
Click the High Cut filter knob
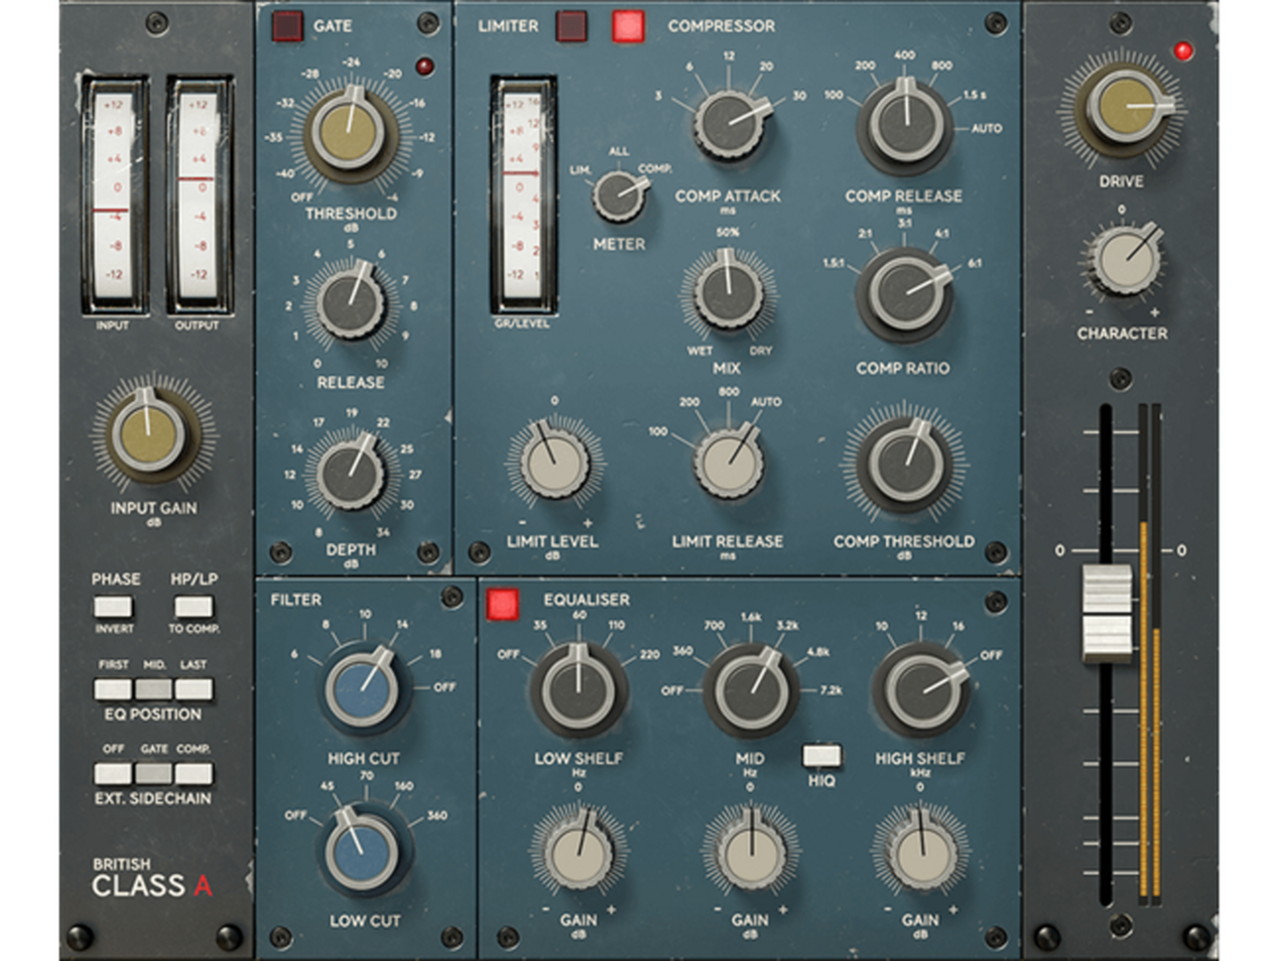(x=363, y=688)
